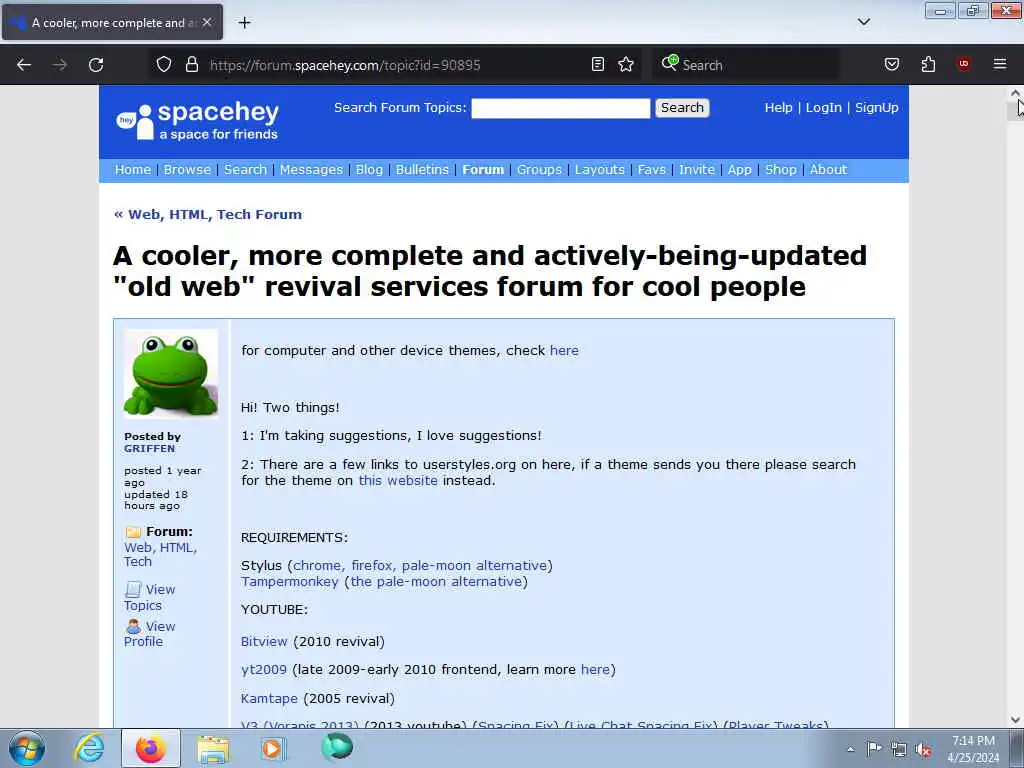Click the green round app taskbar icon
The image size is (1024, 768).
(x=337, y=747)
